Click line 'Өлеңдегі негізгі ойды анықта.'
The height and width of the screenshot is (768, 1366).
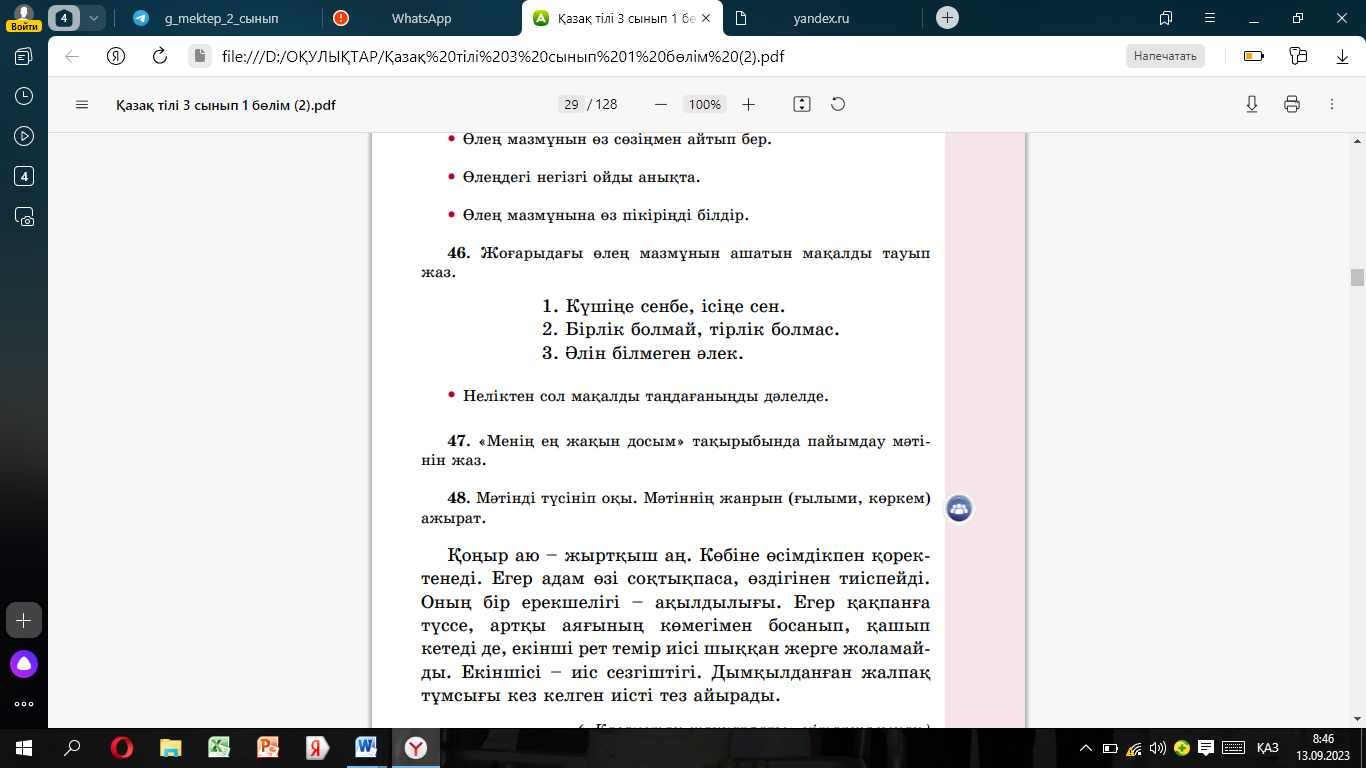[x=581, y=177]
